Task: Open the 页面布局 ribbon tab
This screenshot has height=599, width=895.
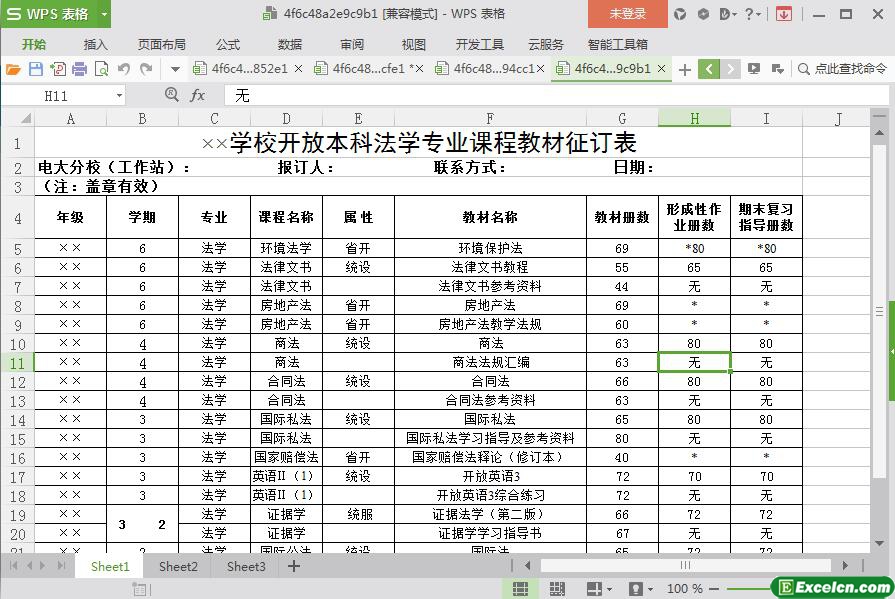Action: [x=162, y=45]
